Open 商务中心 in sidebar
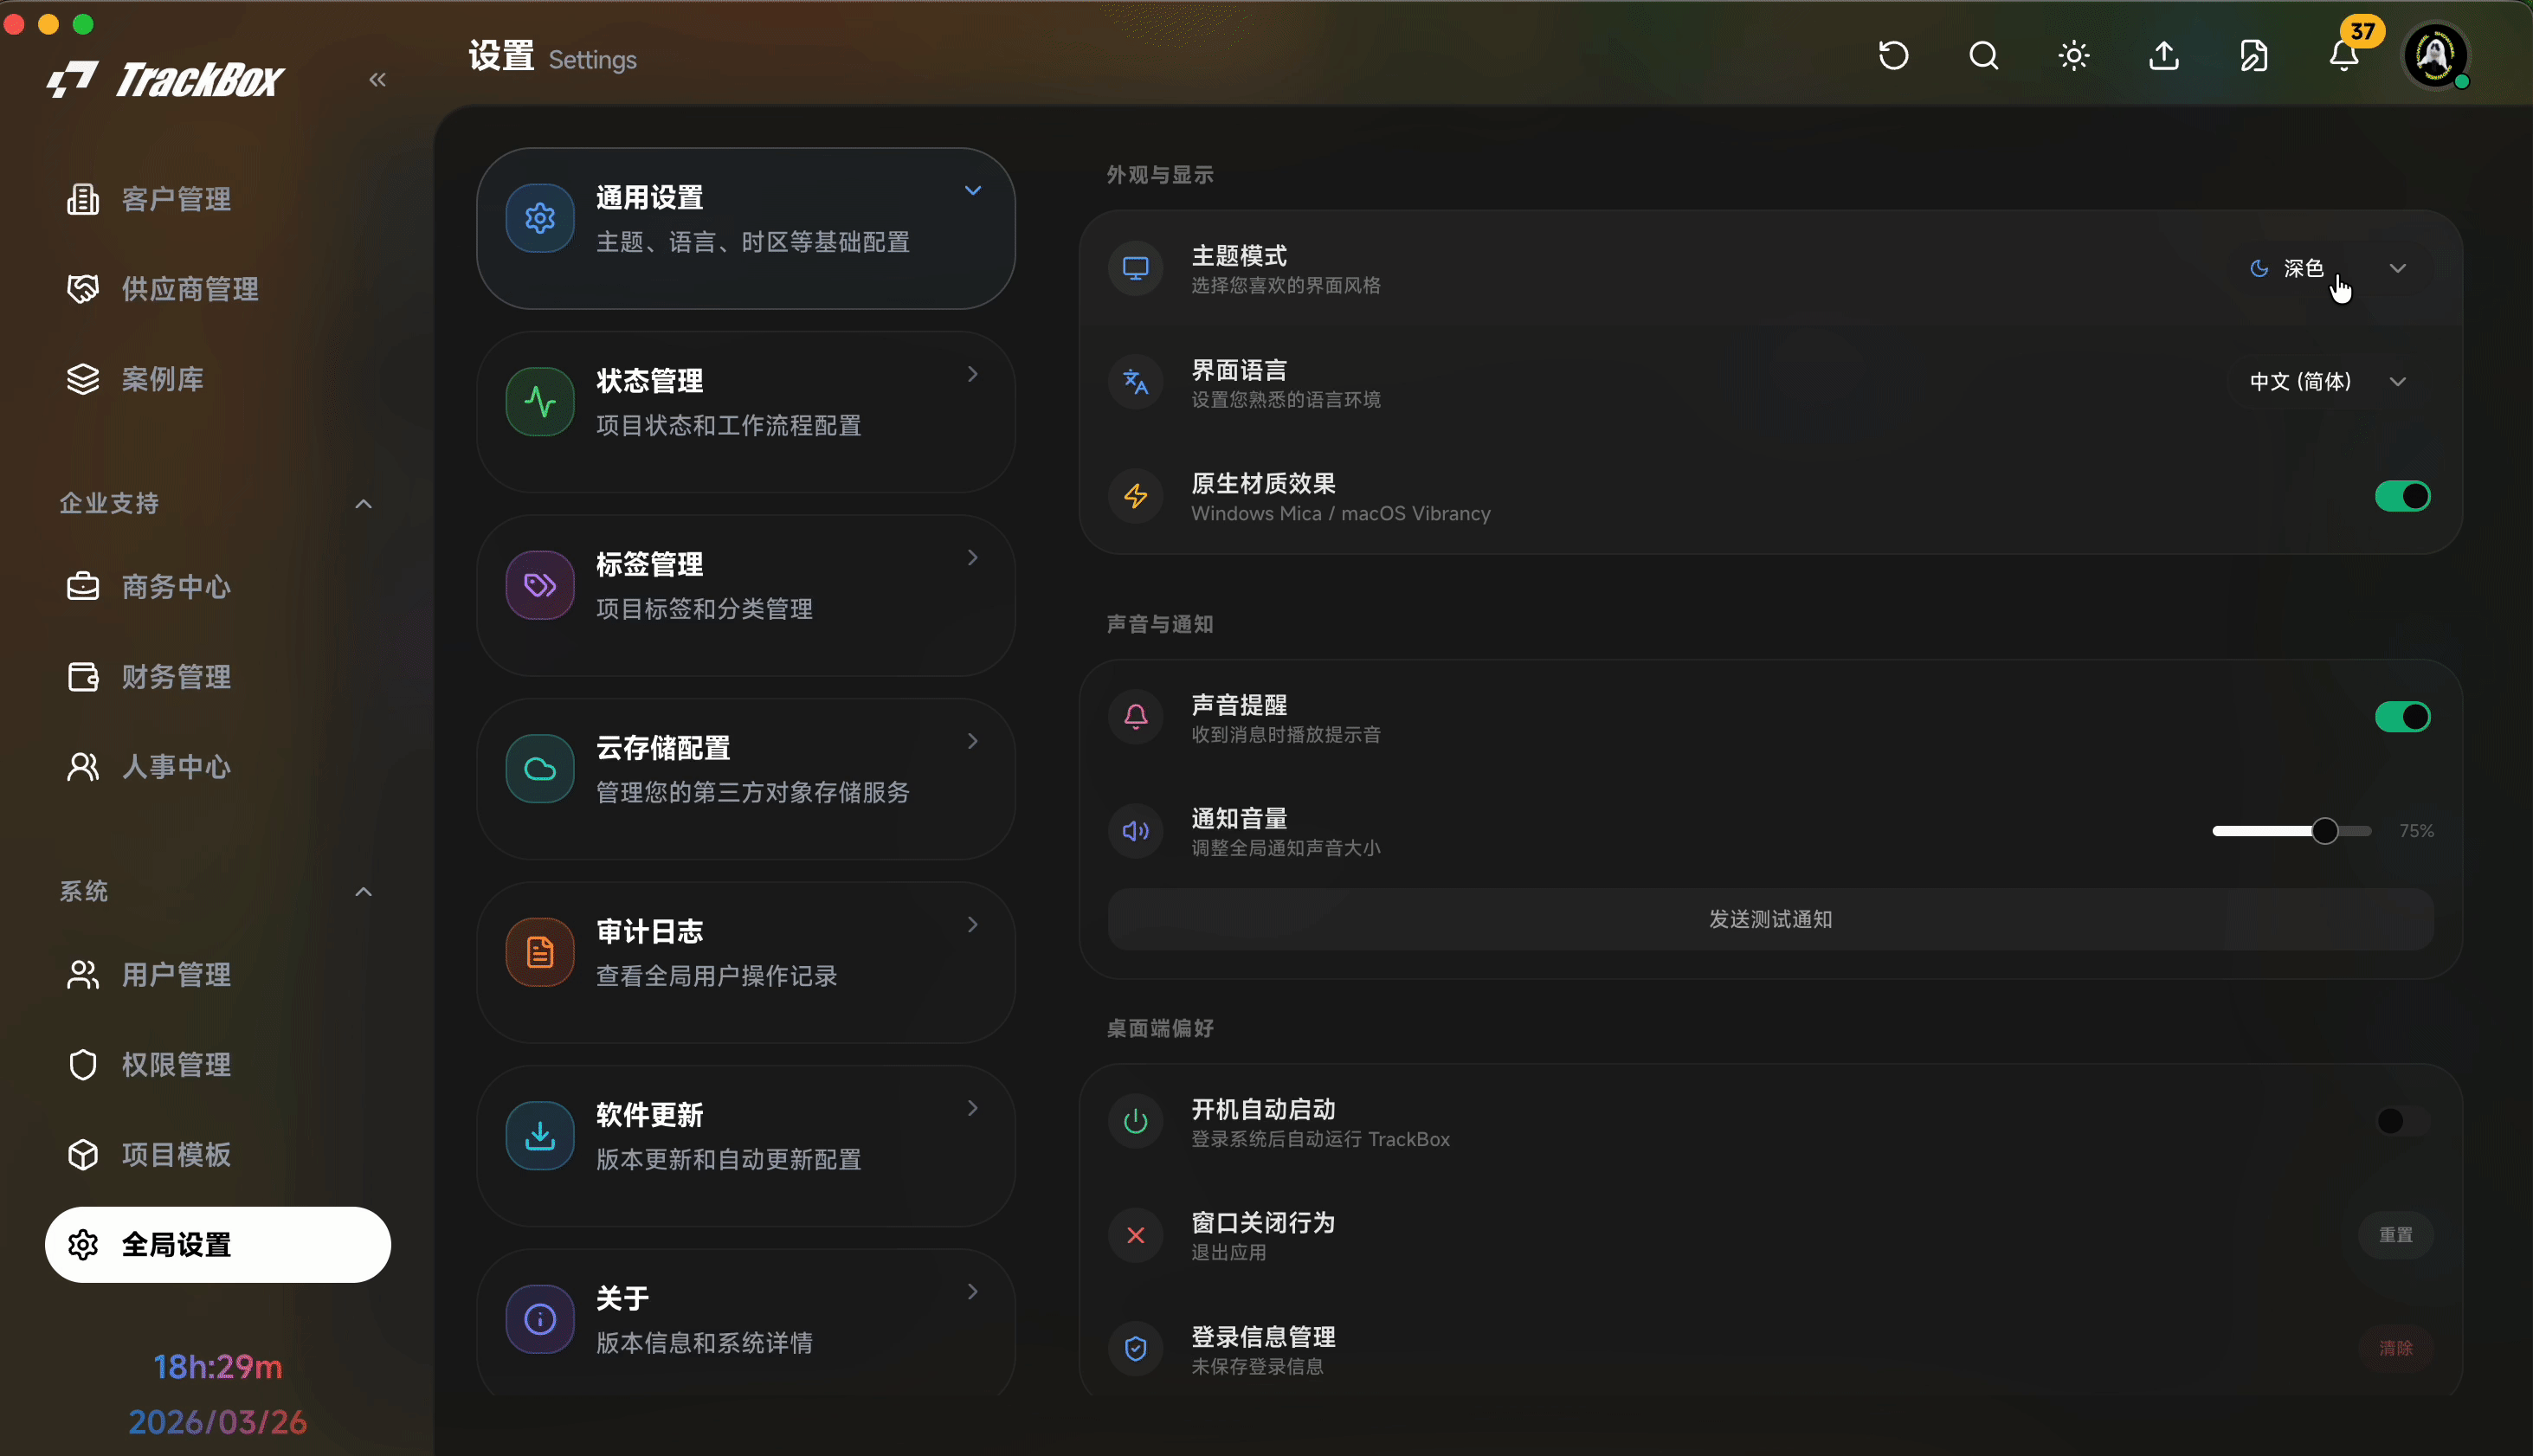The image size is (2533, 1456). tap(217, 587)
